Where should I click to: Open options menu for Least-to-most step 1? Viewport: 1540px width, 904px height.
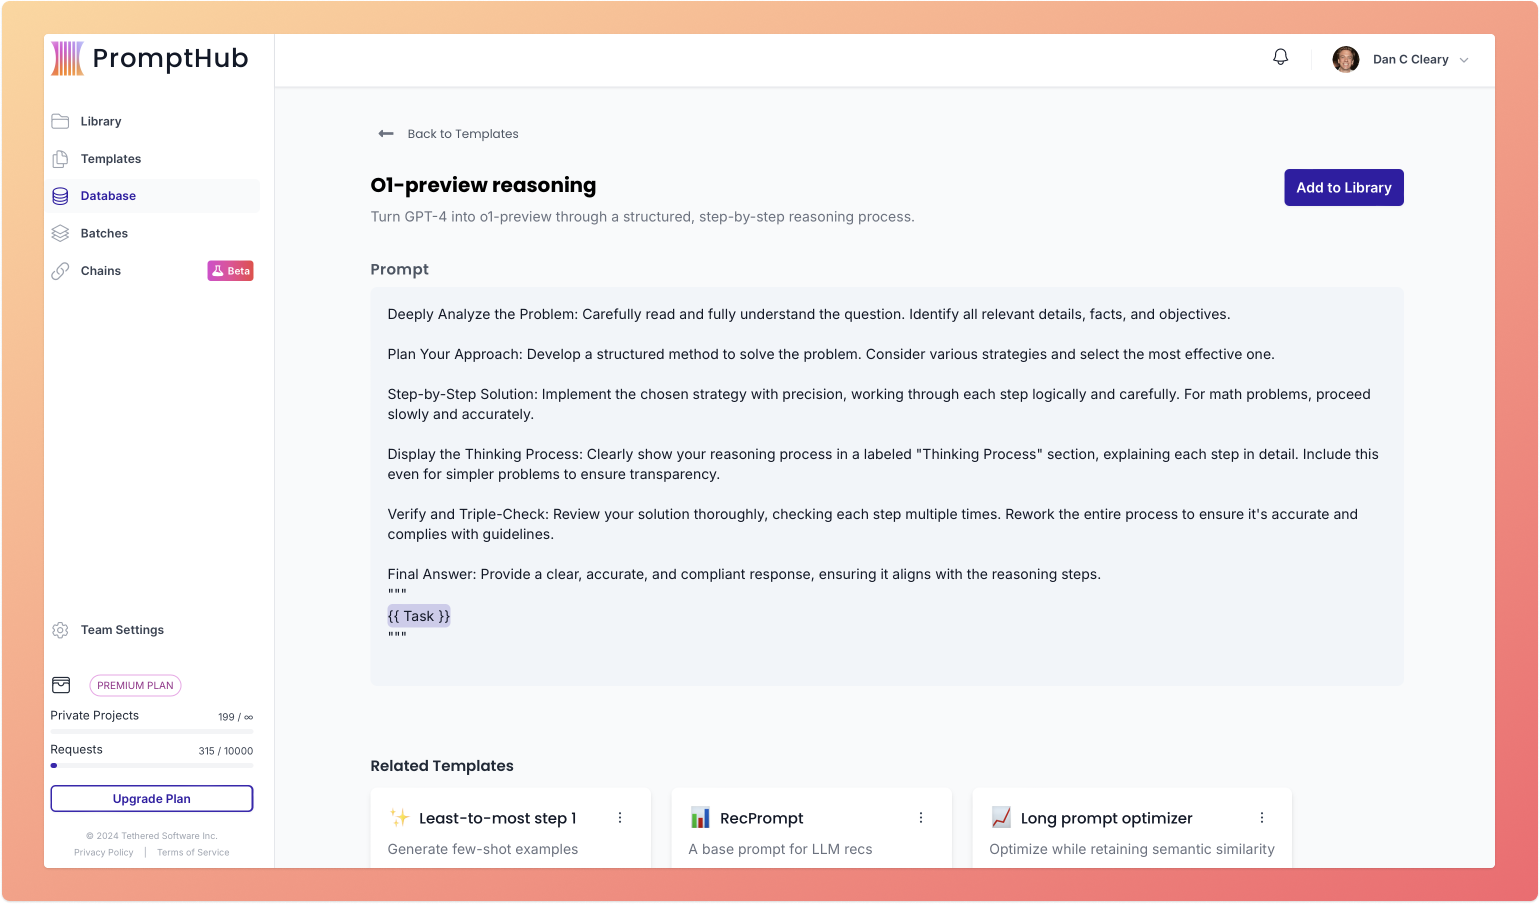pos(620,818)
